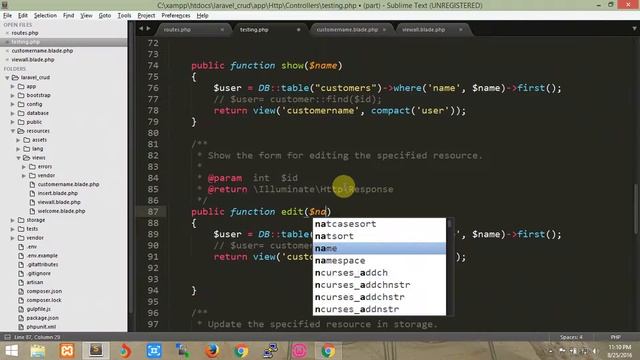Close the viewall.blade.php editor tab
The height and width of the screenshot is (360, 640).
pos(460,30)
